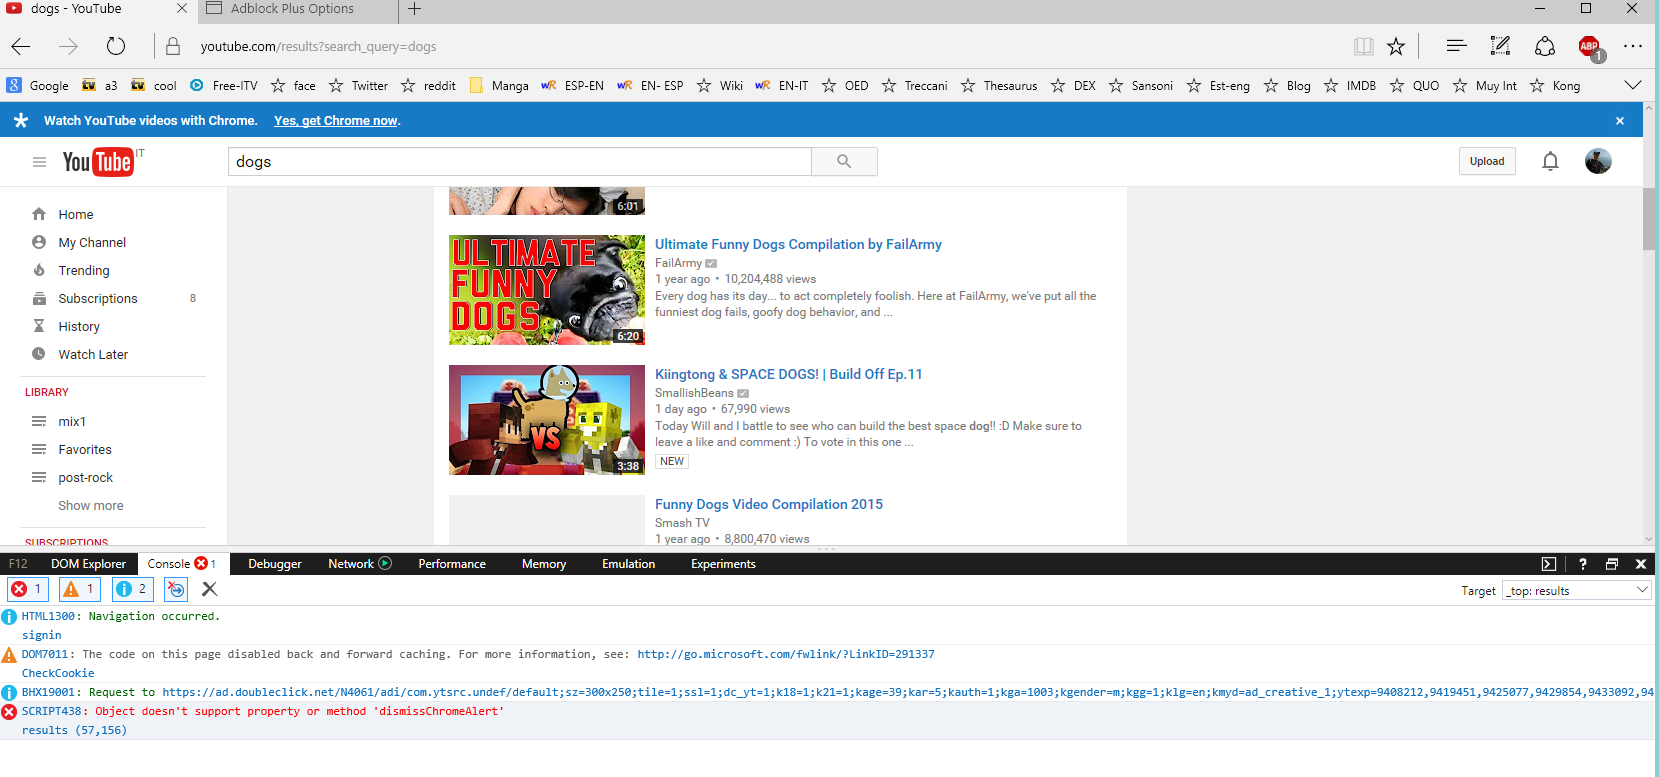The width and height of the screenshot is (1659, 777).
Task: Dismiss the Chrome promo banner
Action: click(x=1620, y=121)
